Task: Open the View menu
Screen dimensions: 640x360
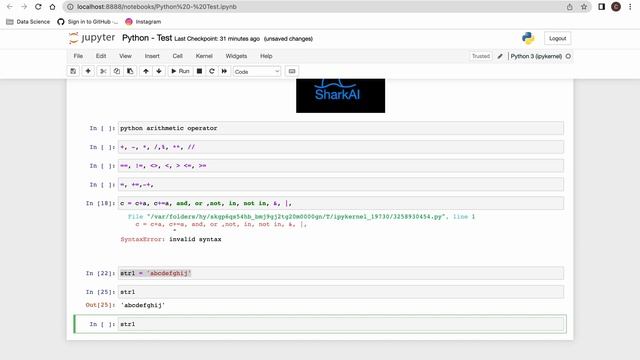Action: (x=125, y=56)
